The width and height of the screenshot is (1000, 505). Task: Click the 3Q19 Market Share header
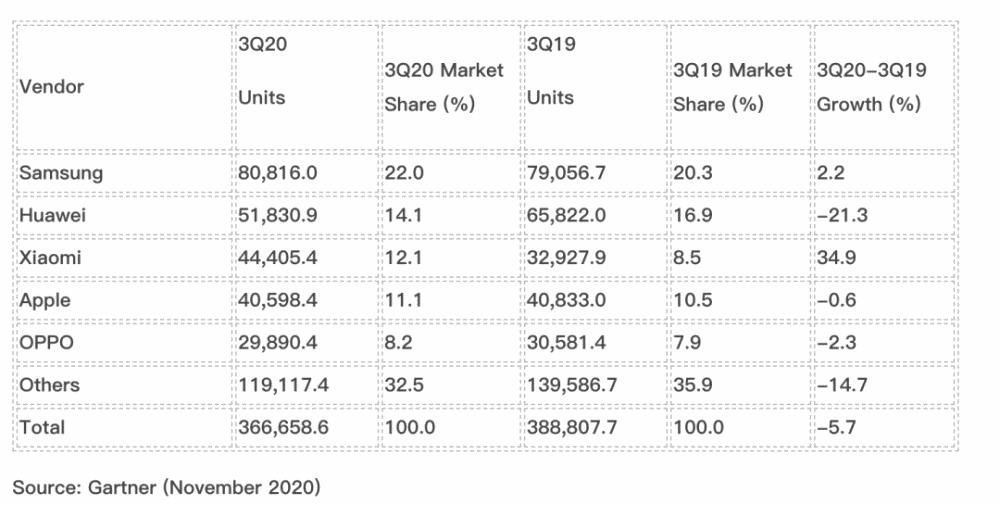pyautogui.click(x=732, y=87)
